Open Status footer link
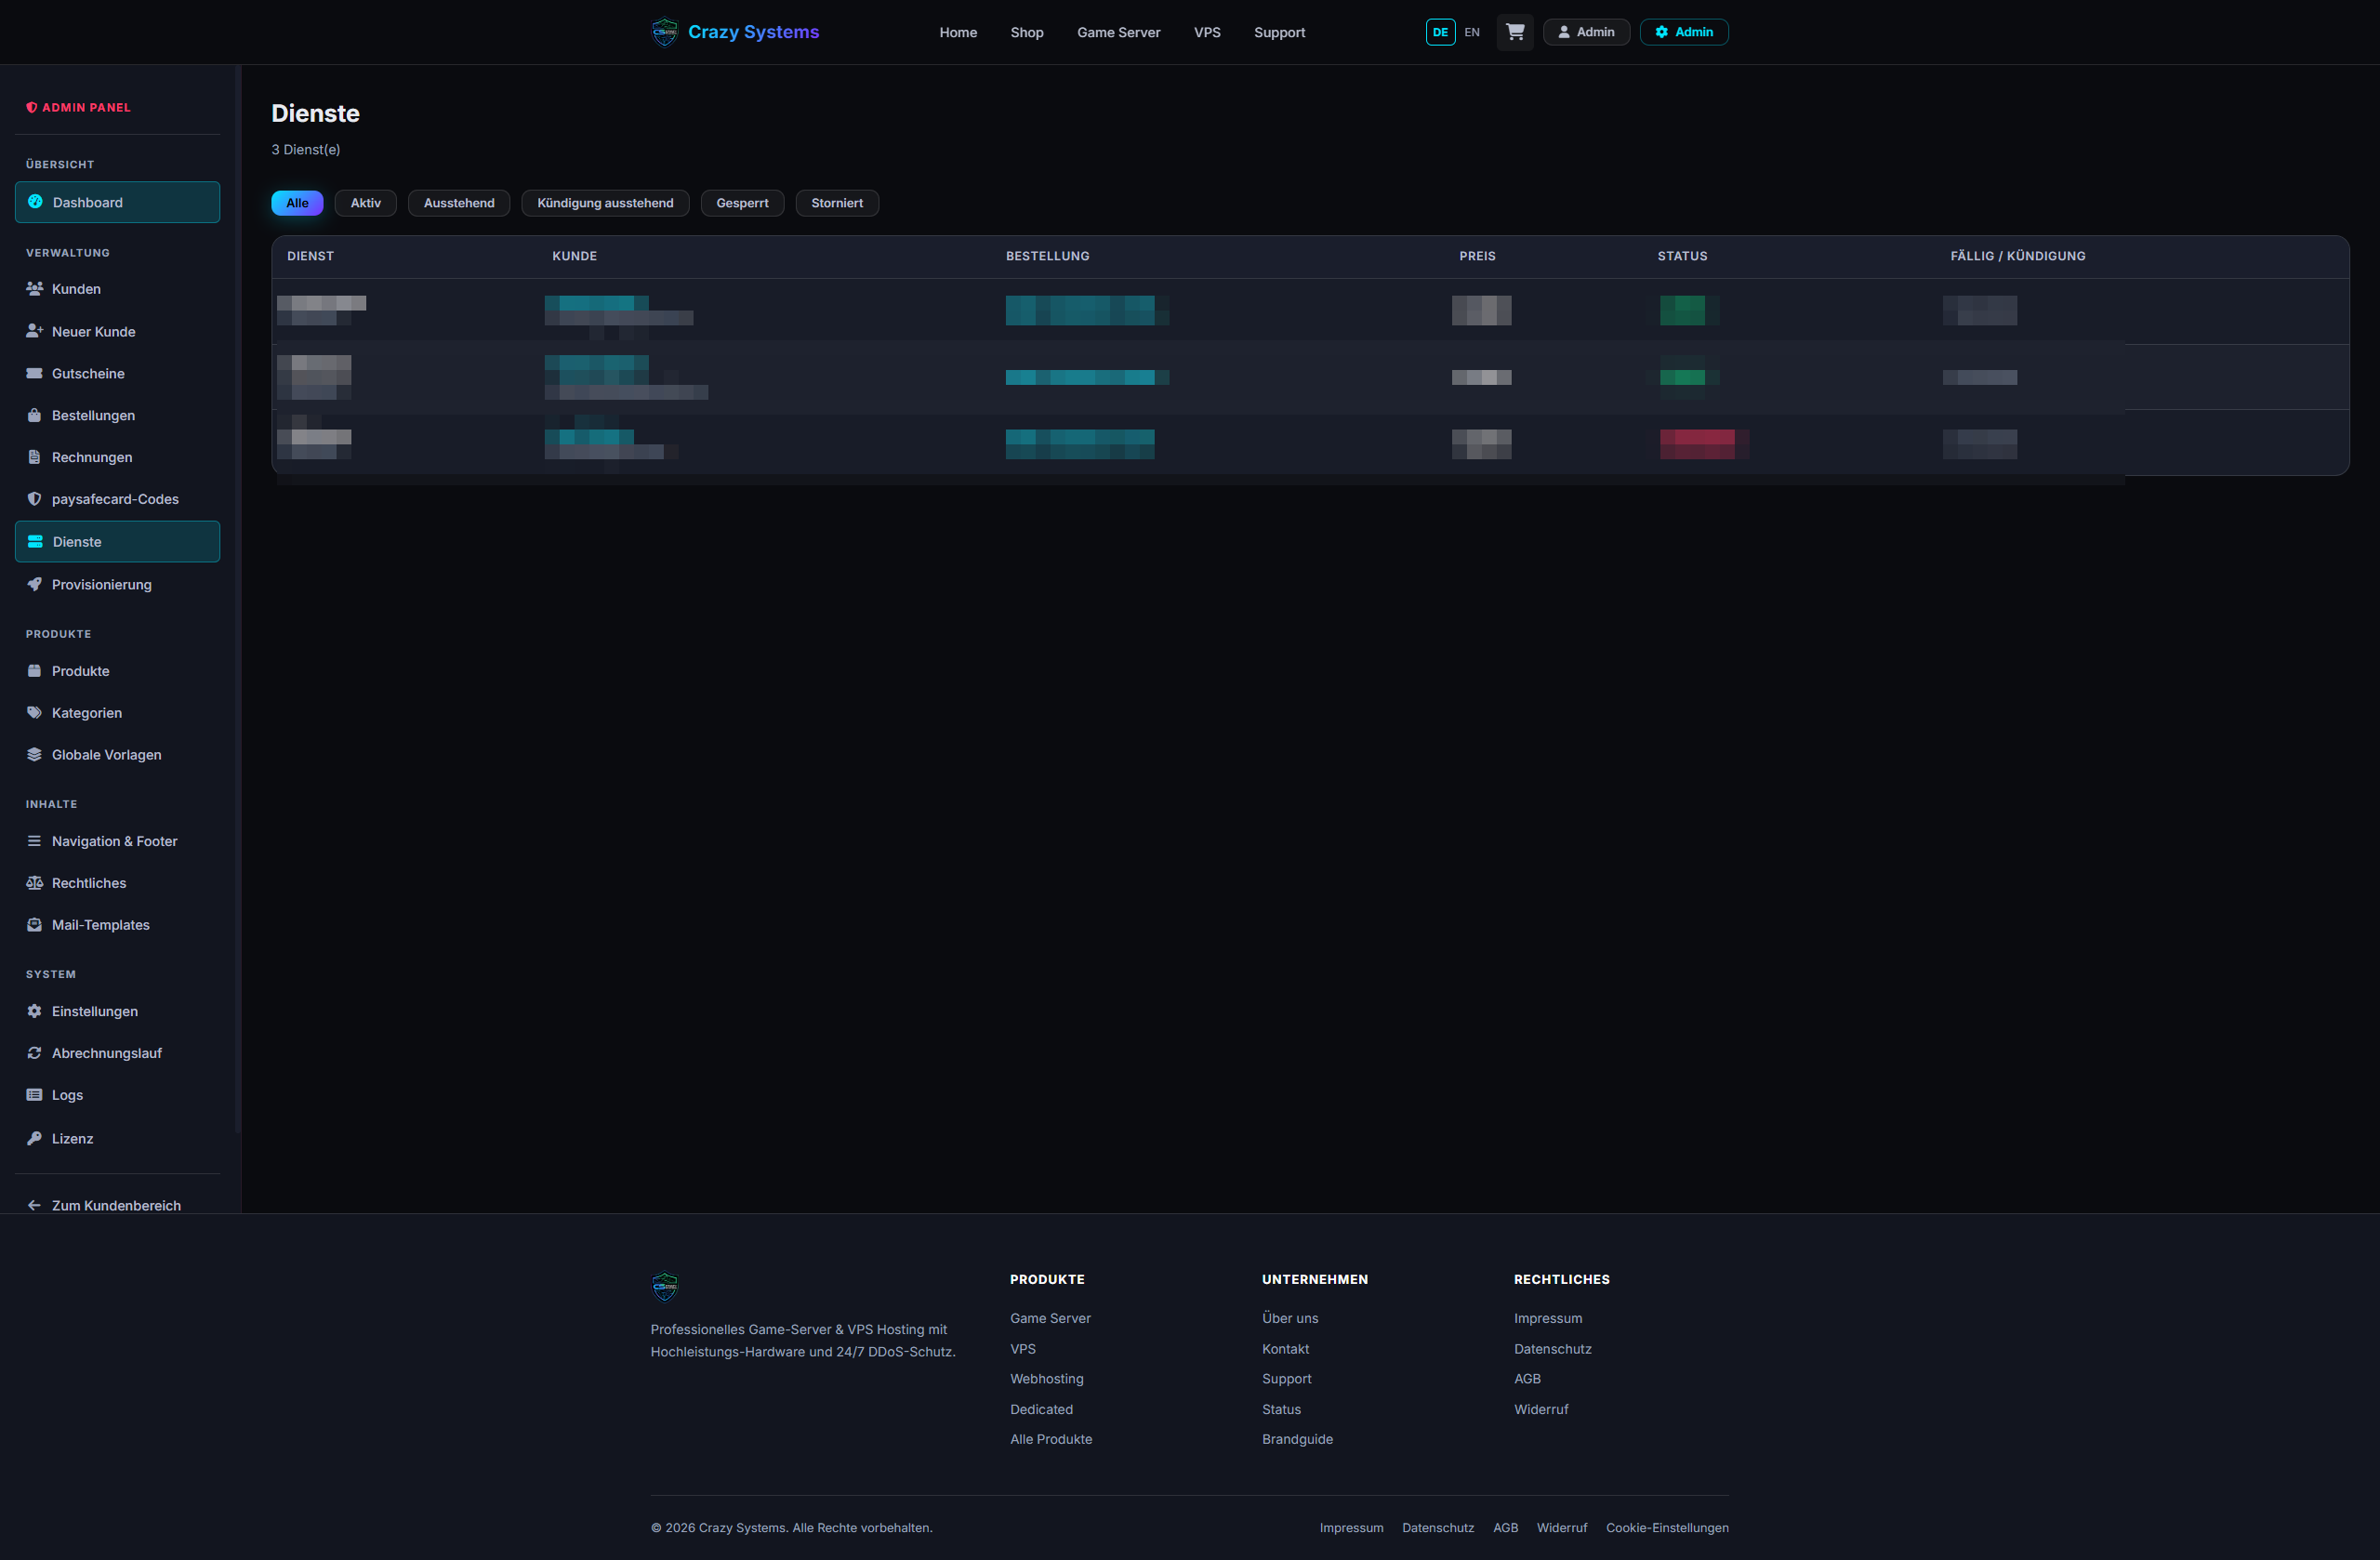Viewport: 2380px width, 1560px height. pos(1281,1409)
